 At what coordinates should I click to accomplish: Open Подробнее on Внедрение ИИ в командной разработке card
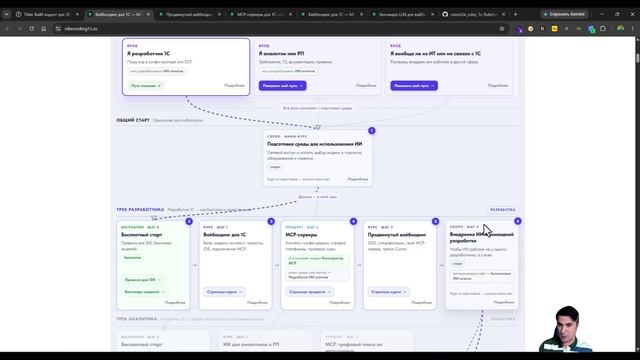pyautogui.click(x=504, y=302)
